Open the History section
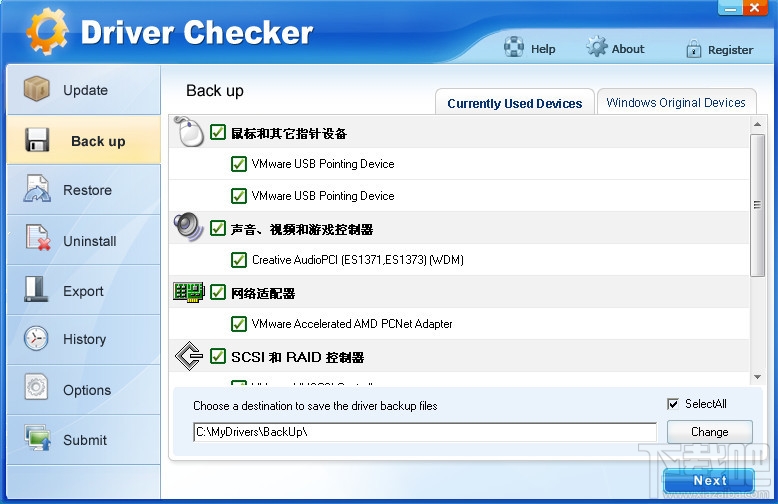 point(83,339)
